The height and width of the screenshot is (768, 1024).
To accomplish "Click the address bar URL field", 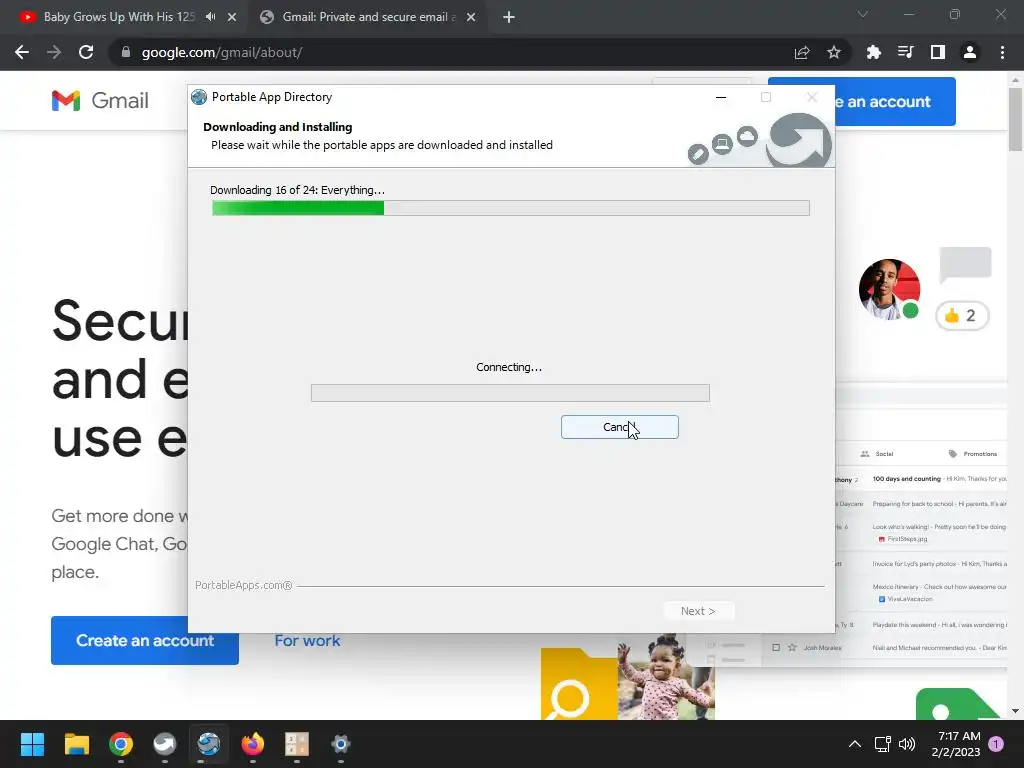I will [457, 52].
